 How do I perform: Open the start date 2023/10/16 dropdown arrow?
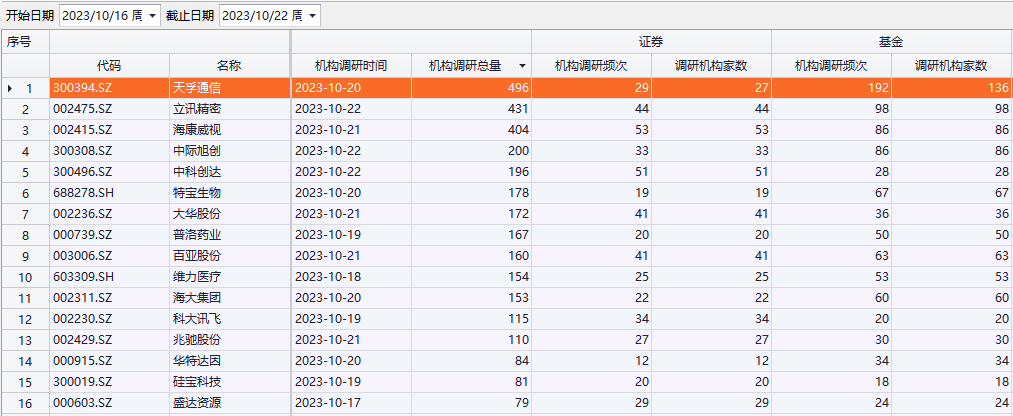pyautogui.click(x=153, y=16)
